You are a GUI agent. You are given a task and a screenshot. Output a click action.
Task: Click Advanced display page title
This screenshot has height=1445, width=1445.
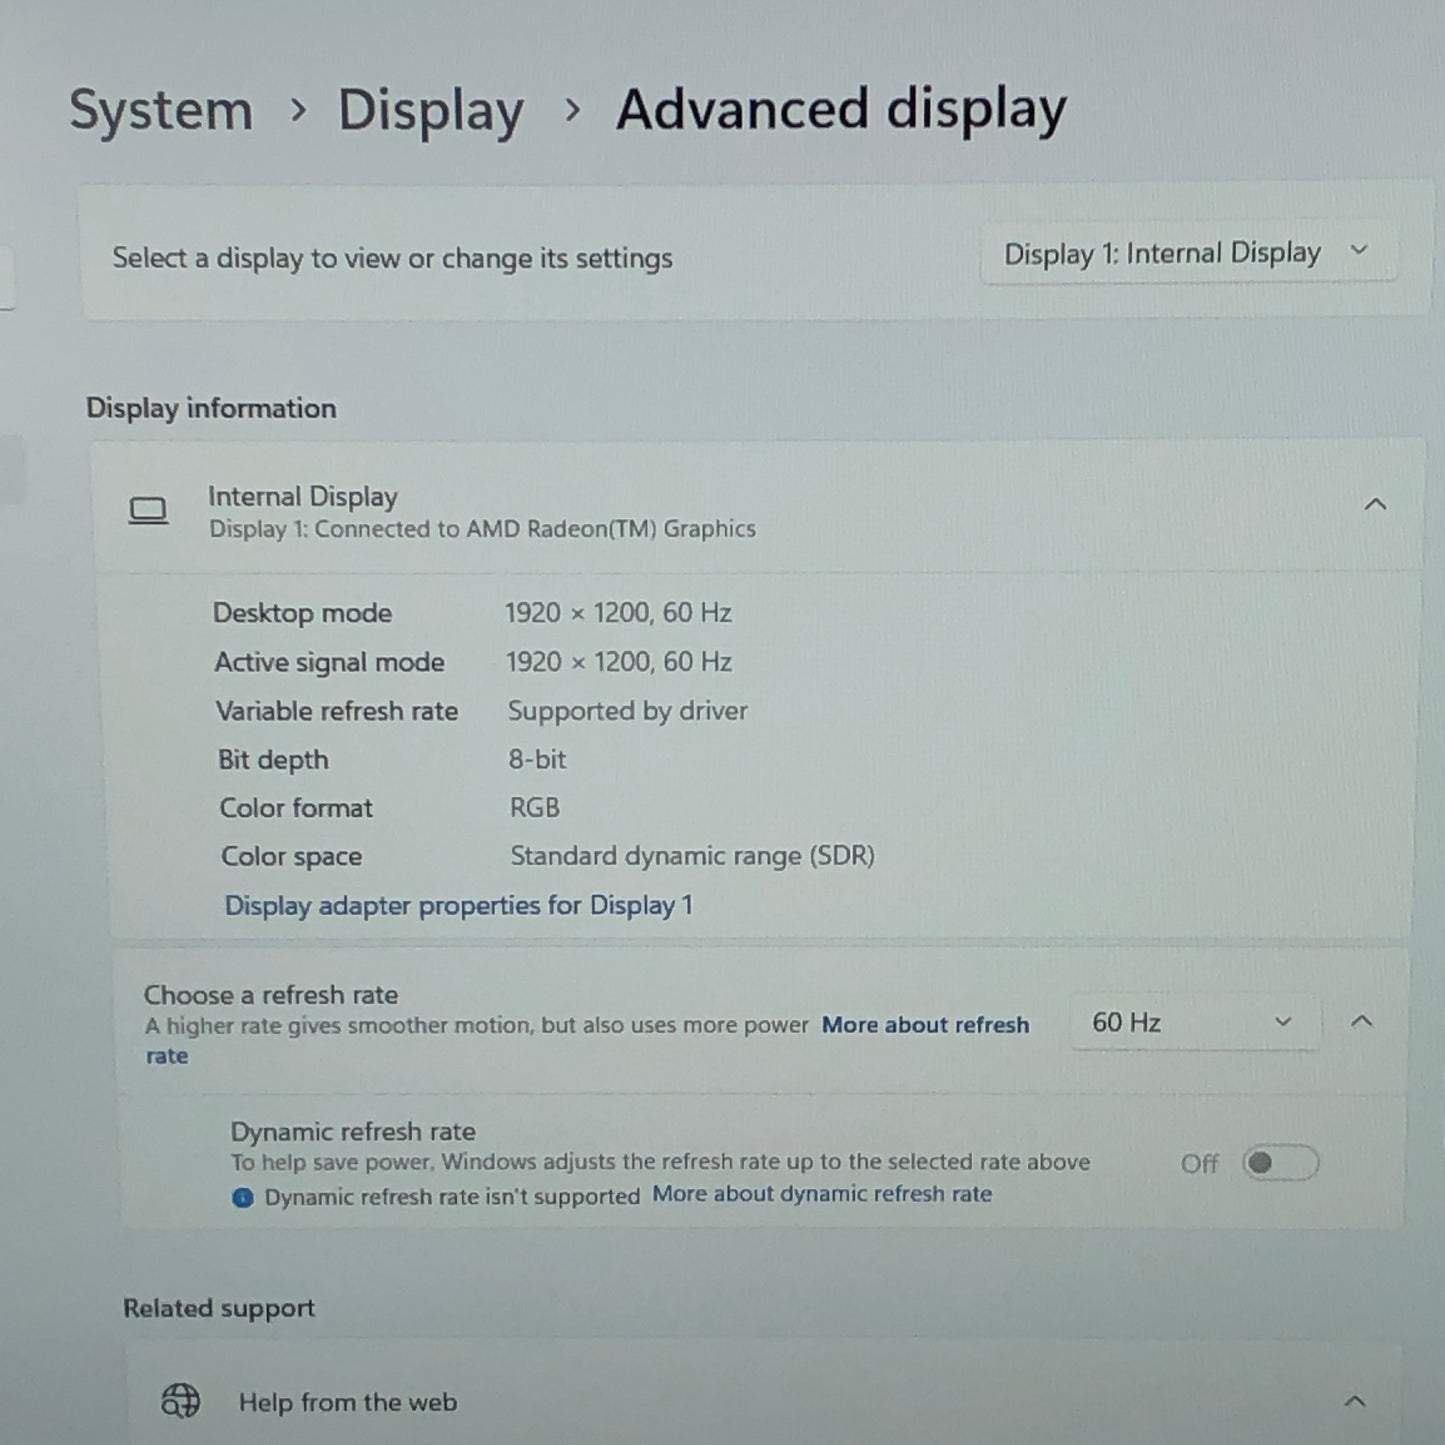tap(841, 109)
